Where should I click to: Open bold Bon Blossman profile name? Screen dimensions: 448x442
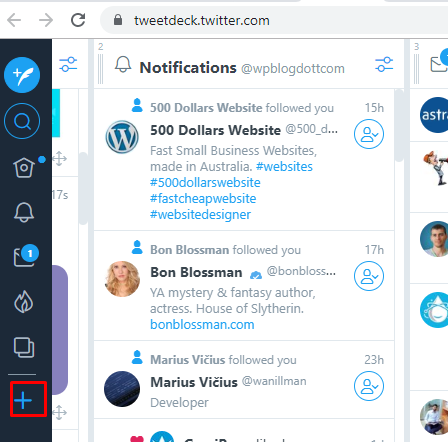pos(196,272)
